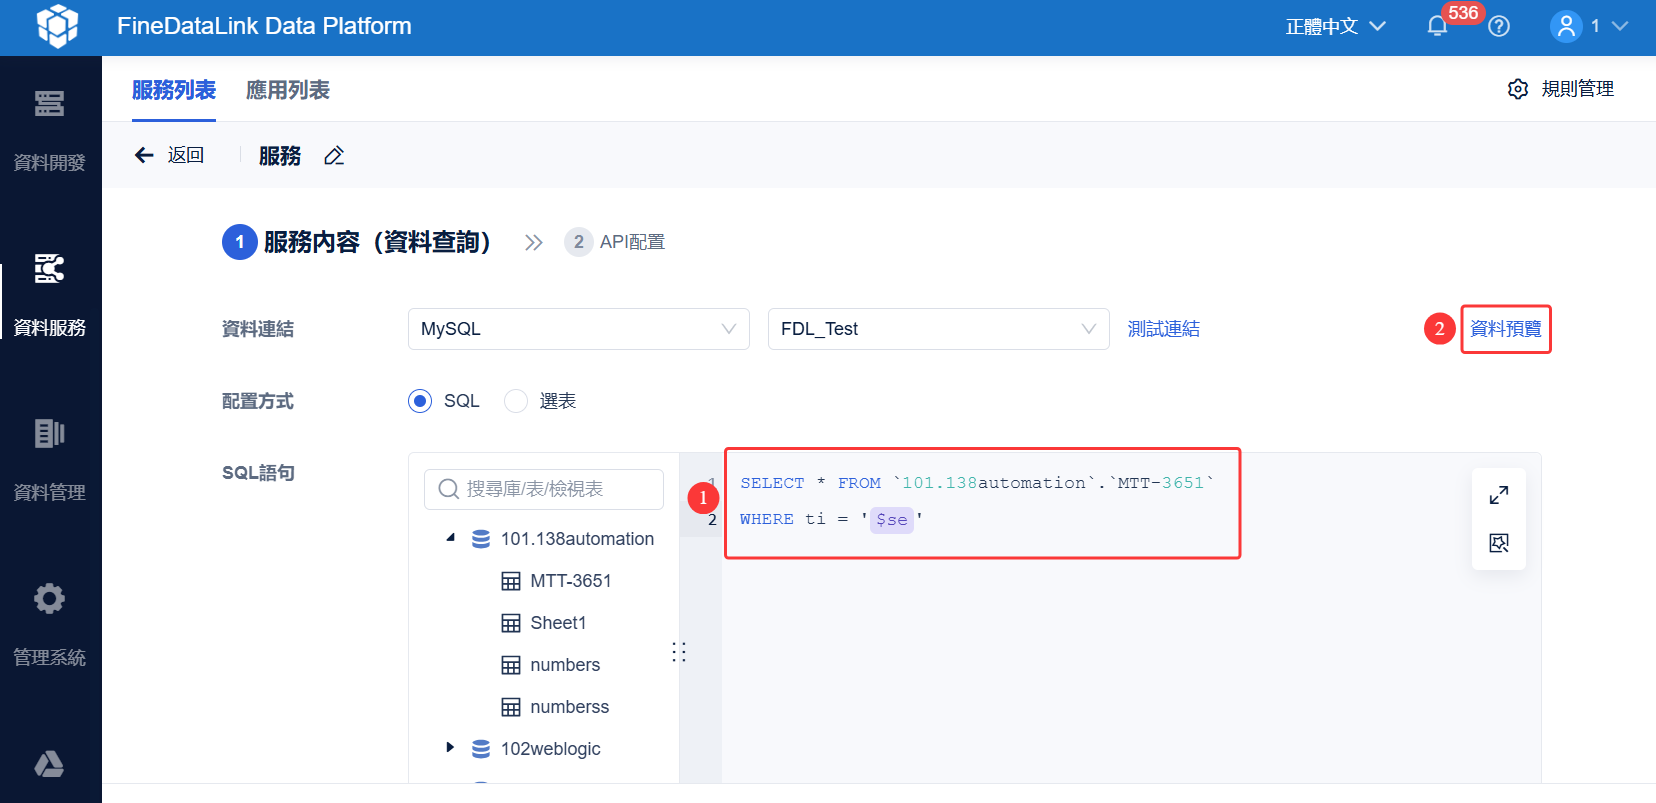Click the 服務 service name text
Screen dimensions: 1656x803
[x=280, y=156]
